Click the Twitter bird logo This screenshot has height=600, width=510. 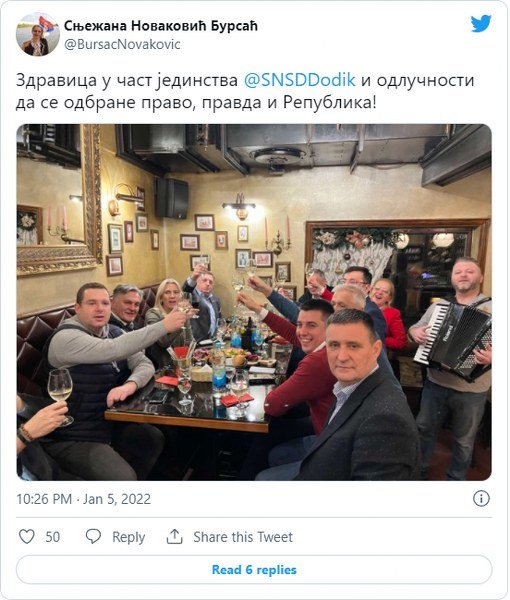click(481, 24)
